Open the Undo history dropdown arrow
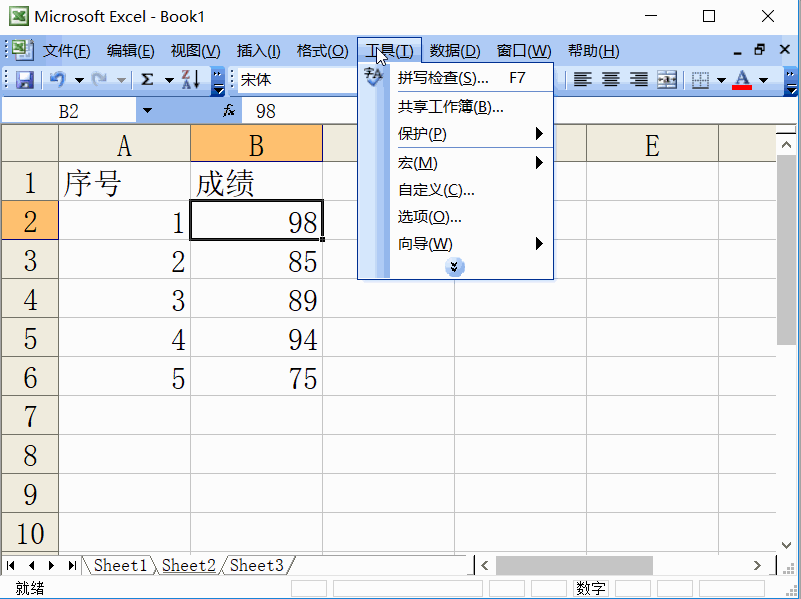Screen dimensions: 801x599 (79, 80)
